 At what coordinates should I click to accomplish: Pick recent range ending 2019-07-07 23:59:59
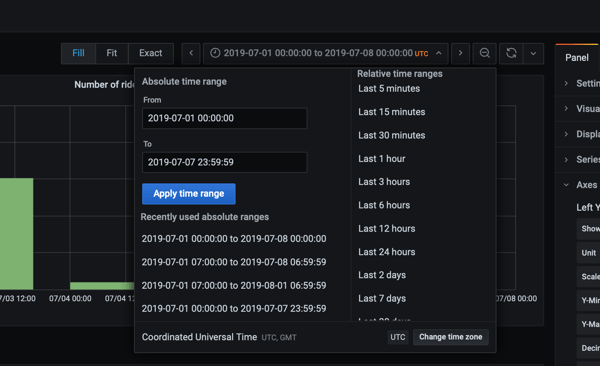pyautogui.click(x=234, y=309)
